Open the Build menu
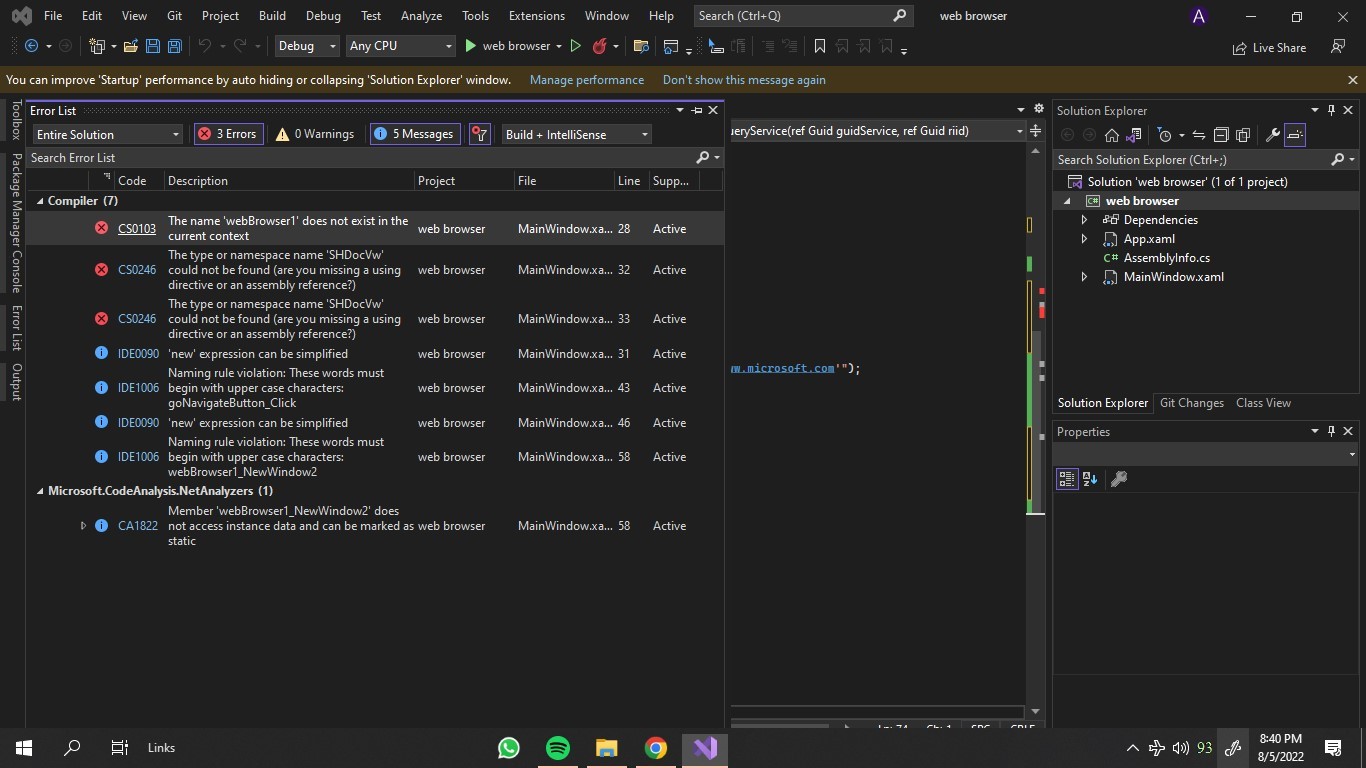 coord(272,16)
